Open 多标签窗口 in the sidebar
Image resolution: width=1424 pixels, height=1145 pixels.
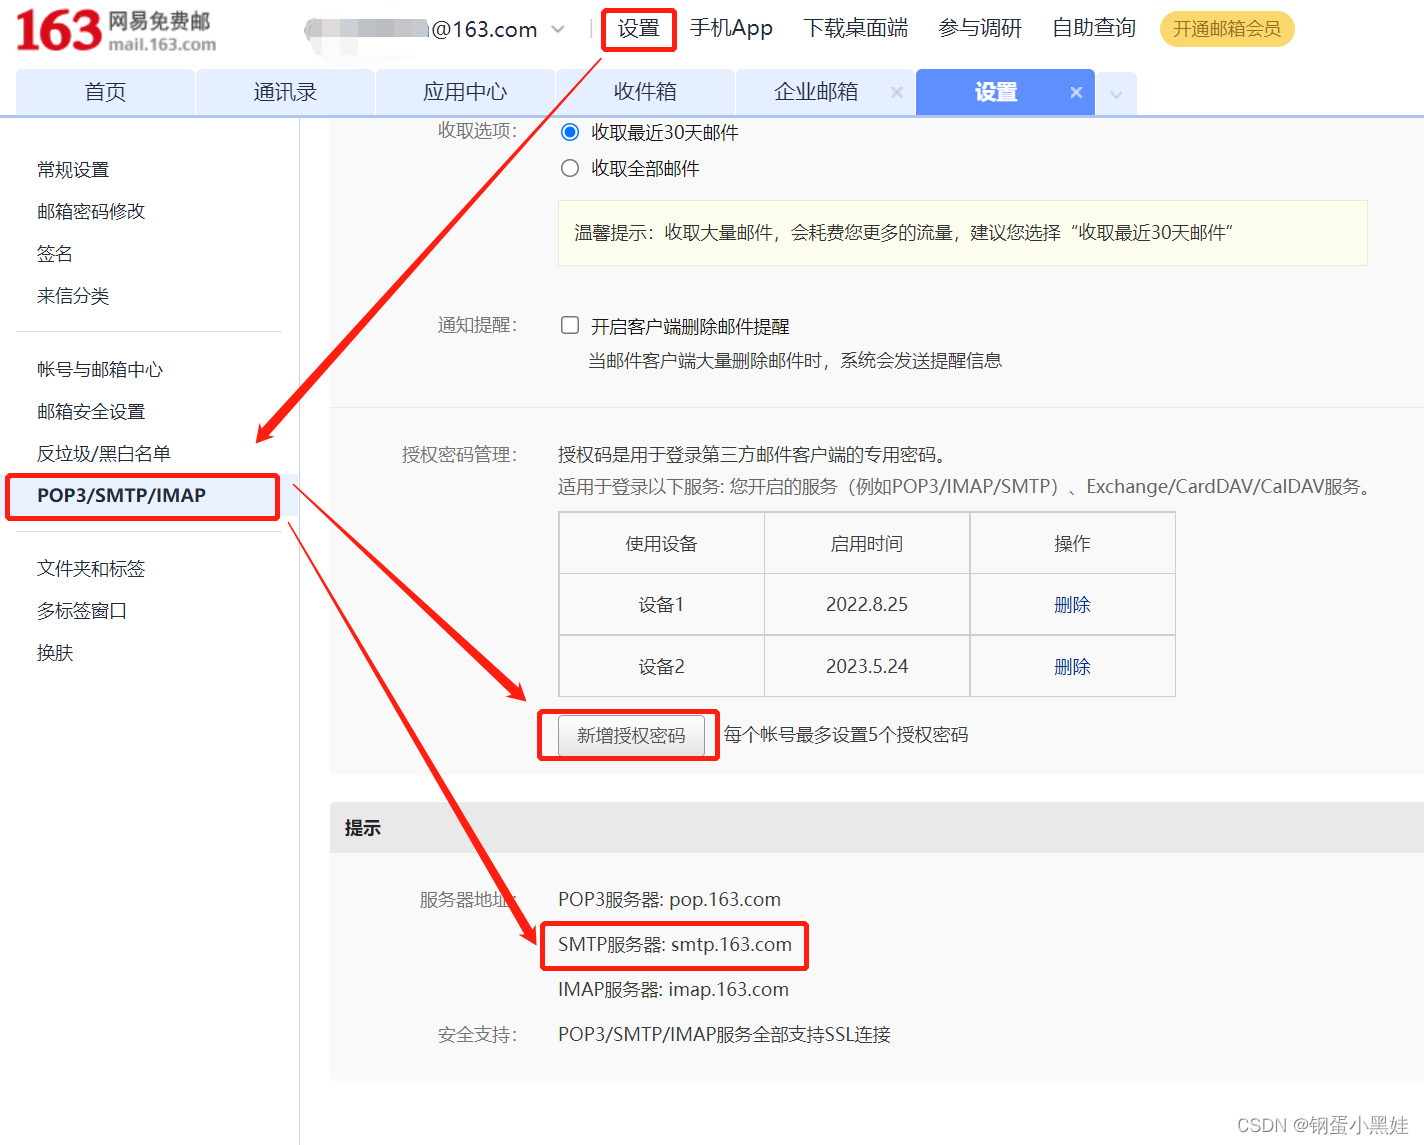(82, 611)
